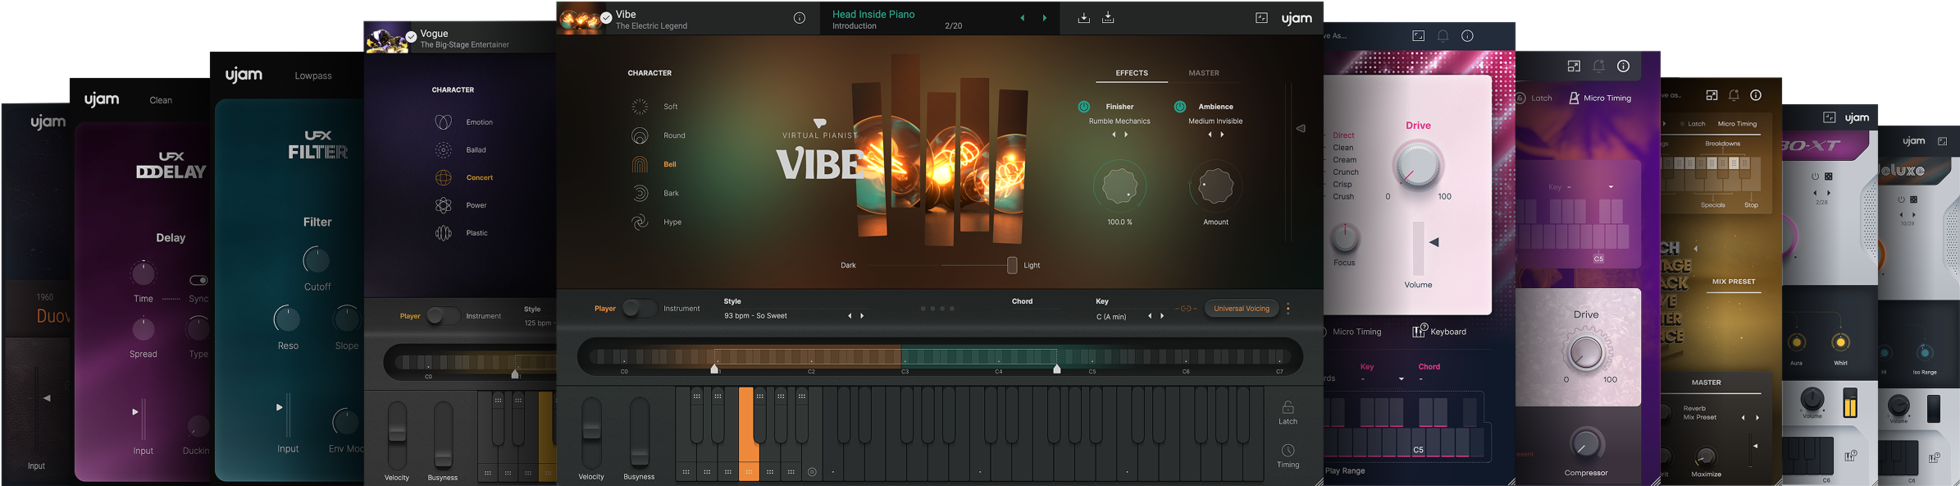Click the first save preset download icon
The width and height of the screenshot is (1960, 486).
point(1083,18)
